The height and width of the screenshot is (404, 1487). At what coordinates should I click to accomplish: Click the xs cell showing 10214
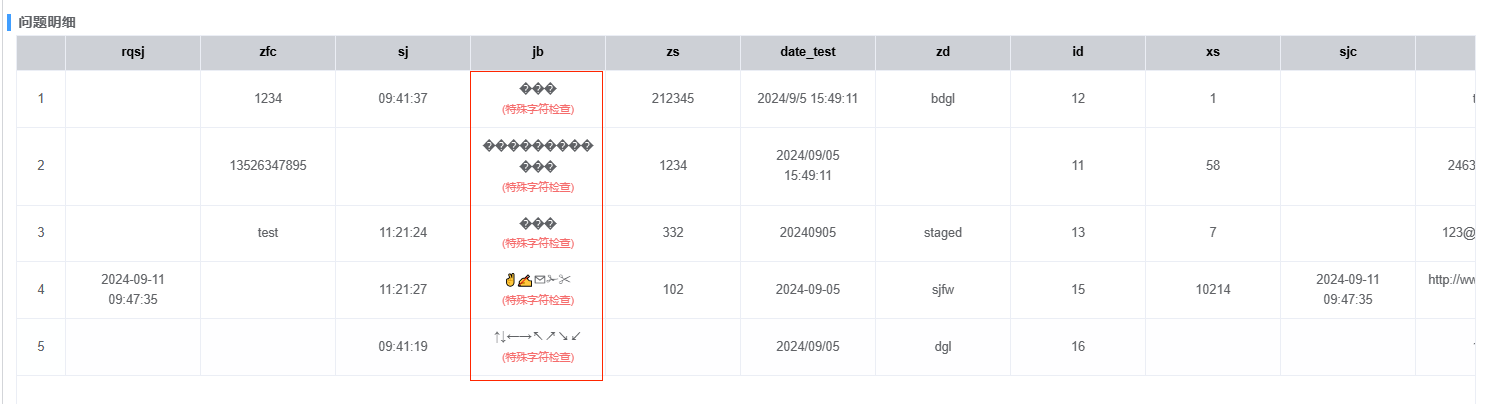click(x=1213, y=290)
